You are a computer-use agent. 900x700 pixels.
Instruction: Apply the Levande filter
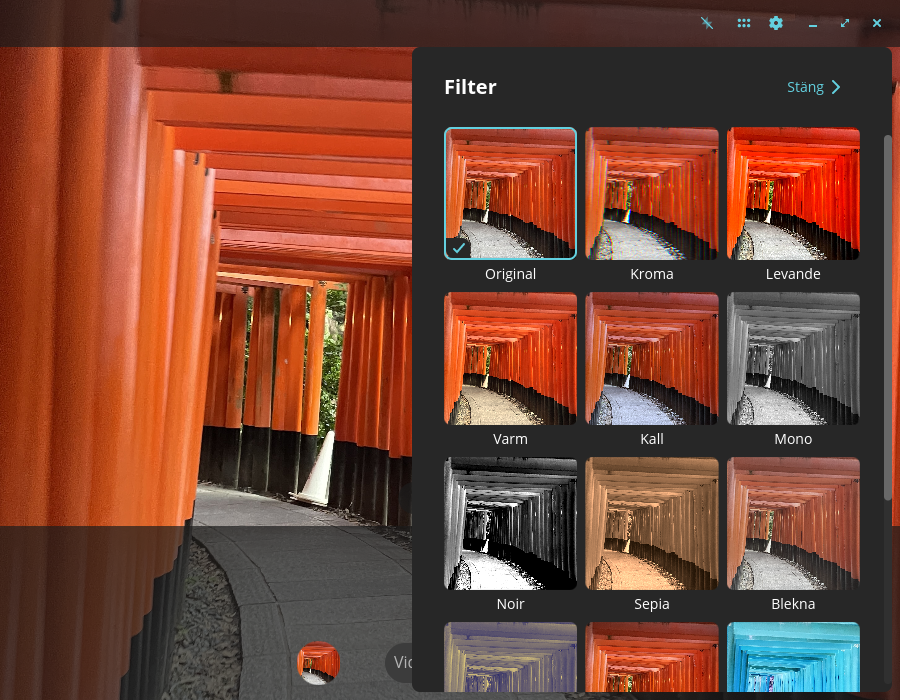tap(793, 193)
